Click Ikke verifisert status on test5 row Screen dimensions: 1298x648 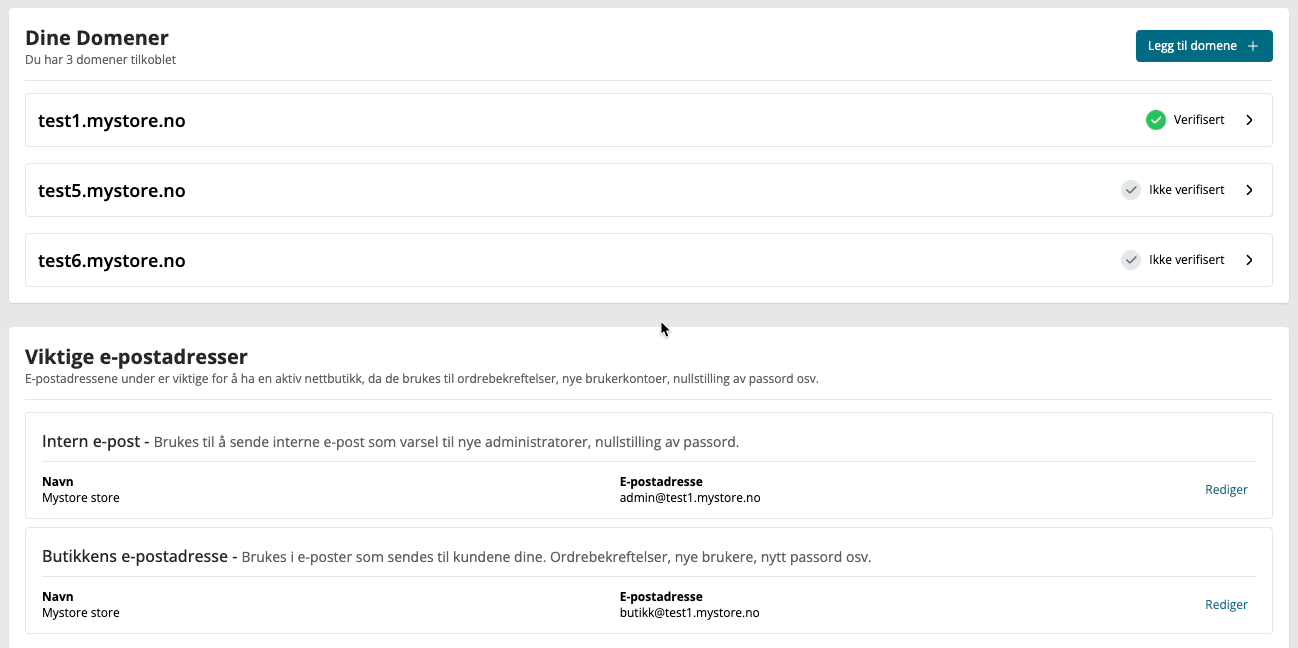point(1187,190)
